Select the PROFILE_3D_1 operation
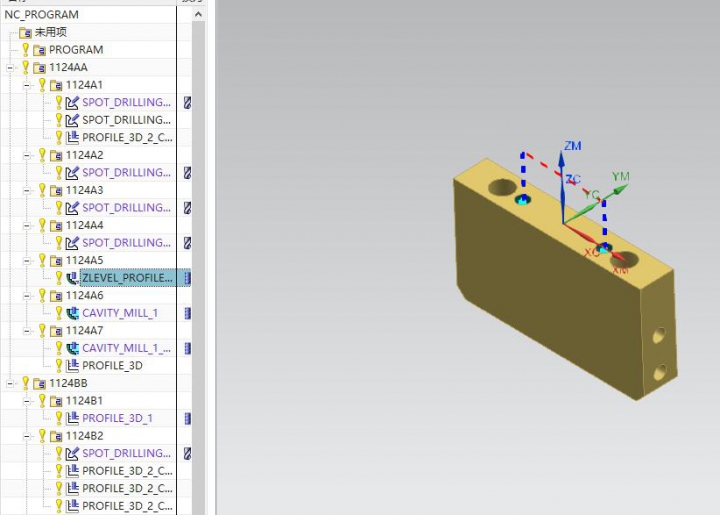 [117, 418]
